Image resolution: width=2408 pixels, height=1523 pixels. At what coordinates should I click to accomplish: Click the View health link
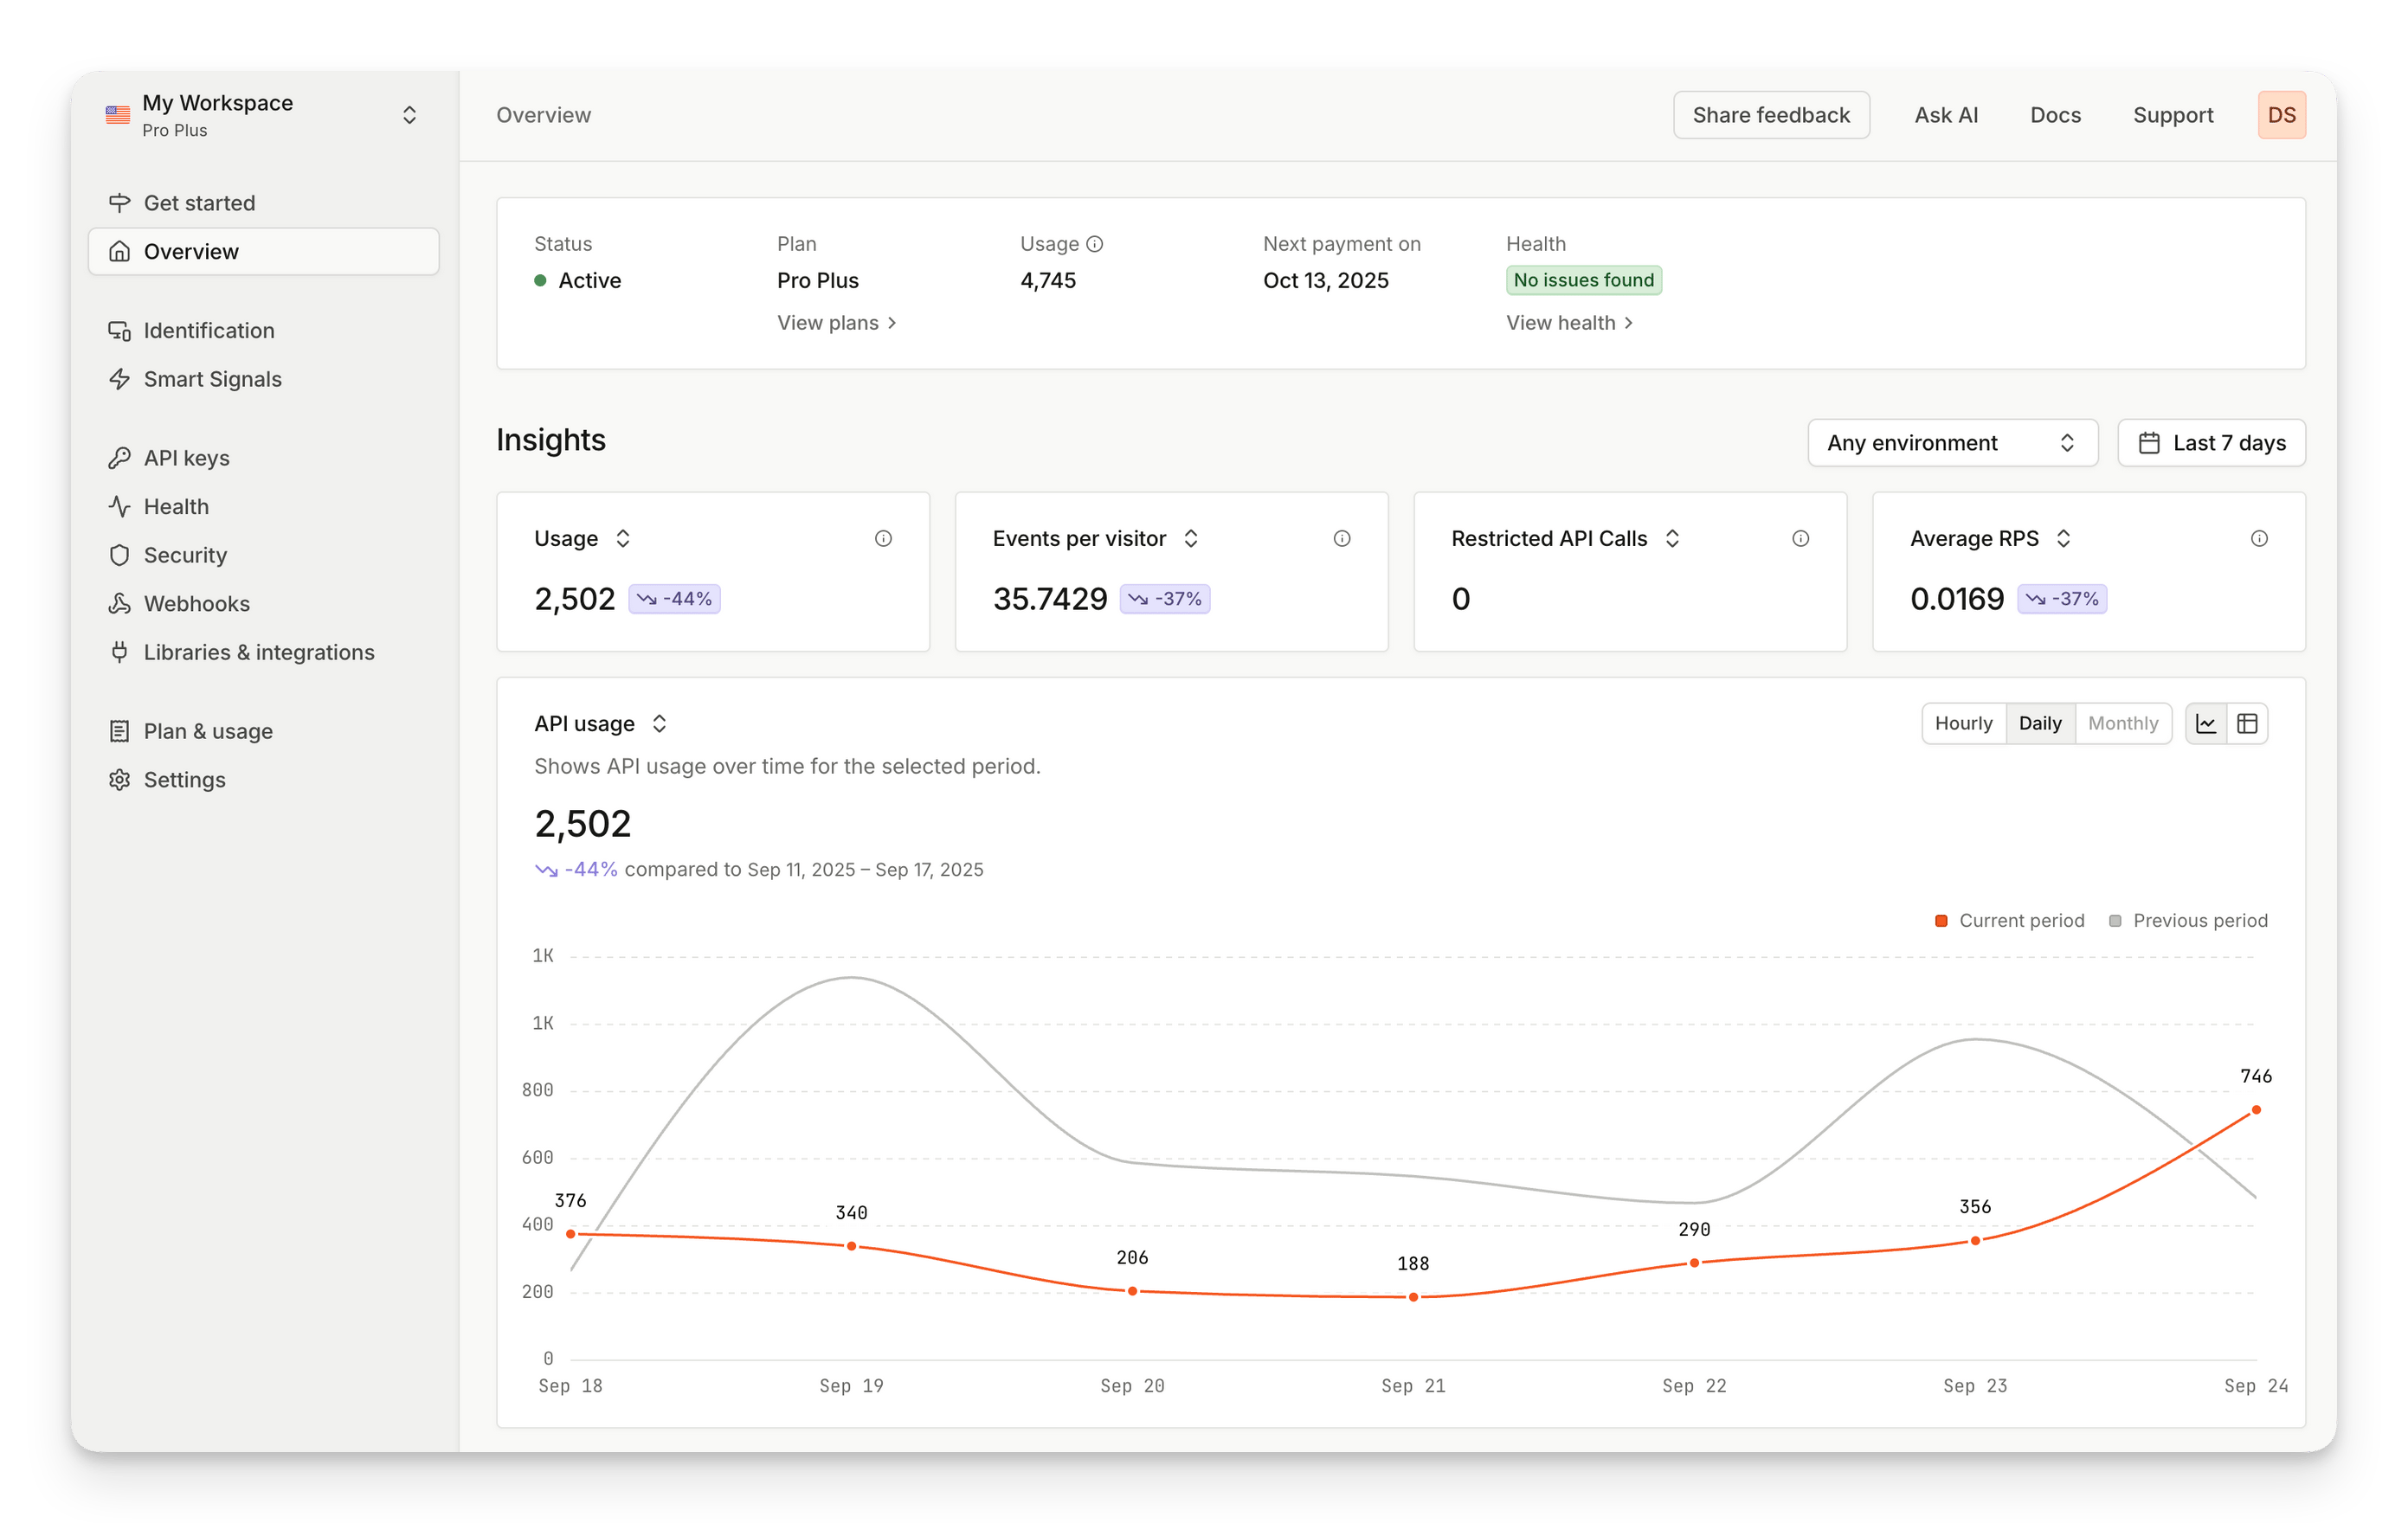point(1570,323)
